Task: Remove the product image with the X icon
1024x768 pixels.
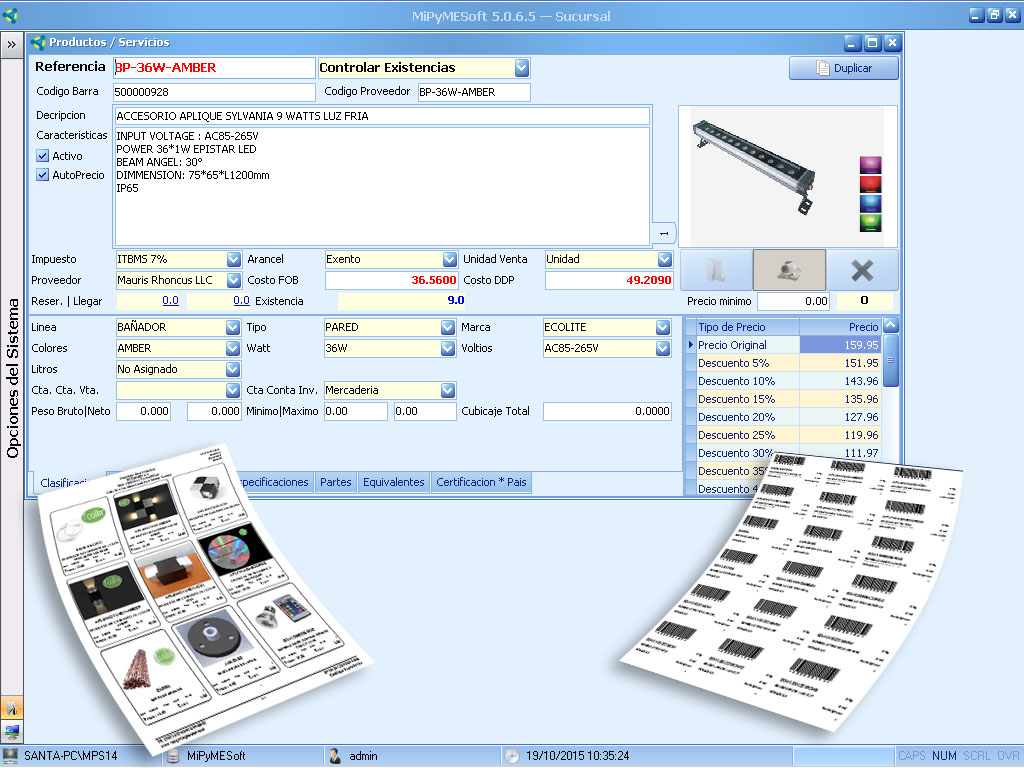Action: click(862, 270)
